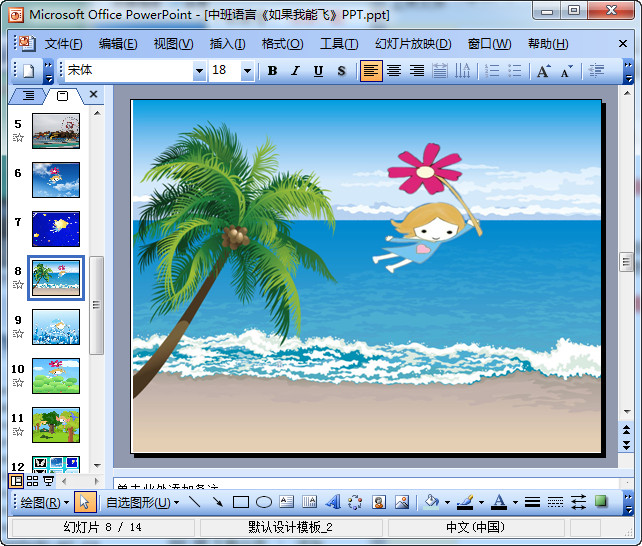Apply Fill Color bucket
Viewport: 642px width, 546px height.
pyautogui.click(x=432, y=502)
